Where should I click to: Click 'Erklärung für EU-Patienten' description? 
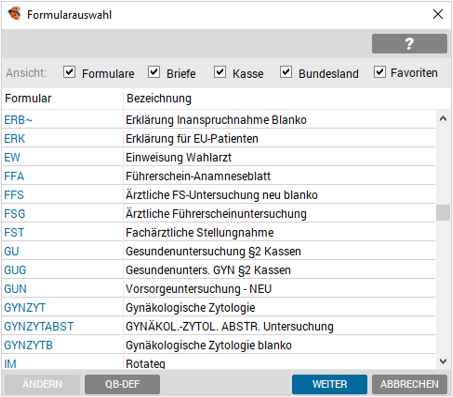click(192, 139)
